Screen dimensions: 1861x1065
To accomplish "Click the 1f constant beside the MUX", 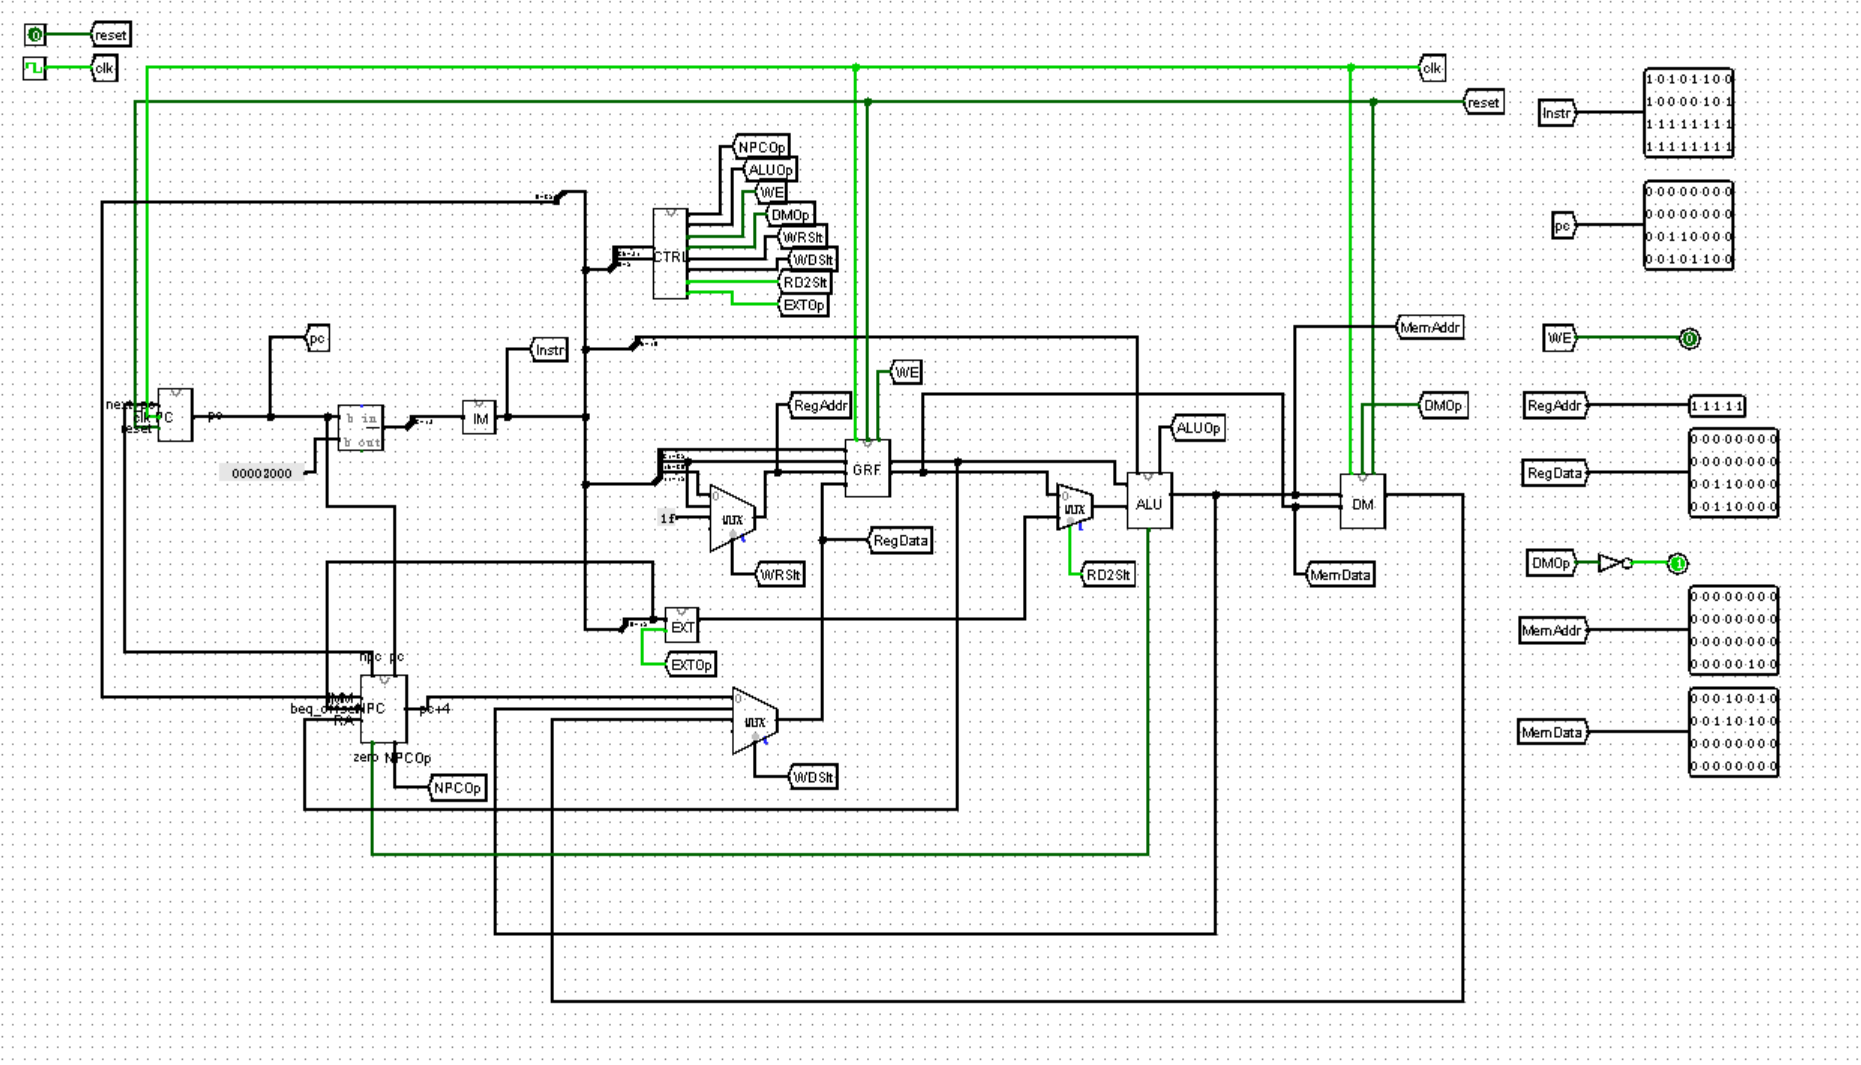I will pos(669,518).
